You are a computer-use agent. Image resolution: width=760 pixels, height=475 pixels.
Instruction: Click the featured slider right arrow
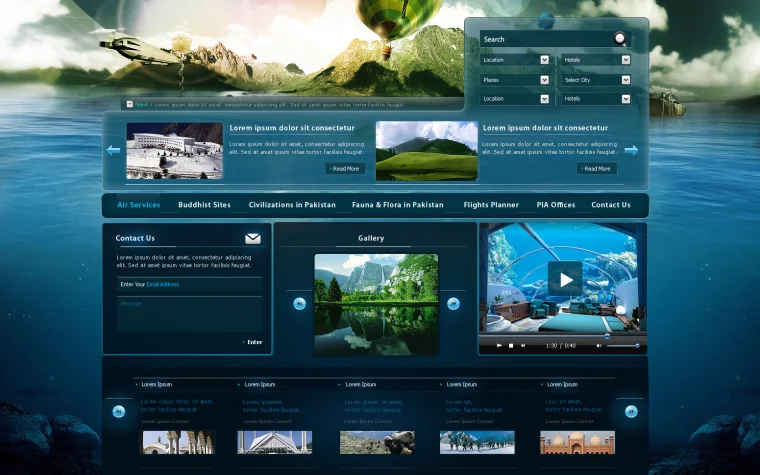[x=631, y=150]
